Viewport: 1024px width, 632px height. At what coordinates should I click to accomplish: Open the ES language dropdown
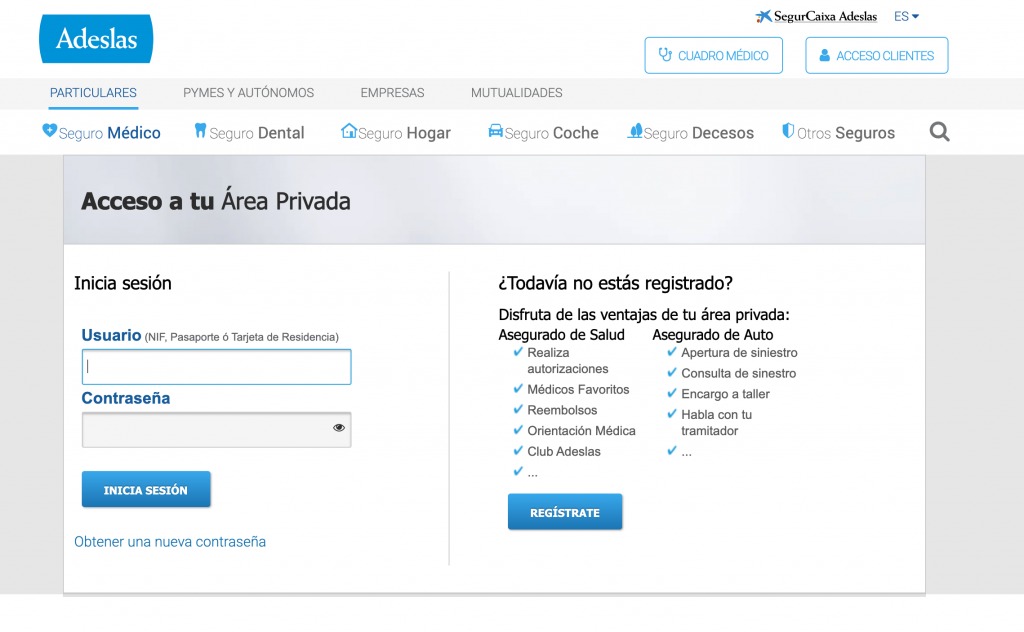click(x=906, y=16)
